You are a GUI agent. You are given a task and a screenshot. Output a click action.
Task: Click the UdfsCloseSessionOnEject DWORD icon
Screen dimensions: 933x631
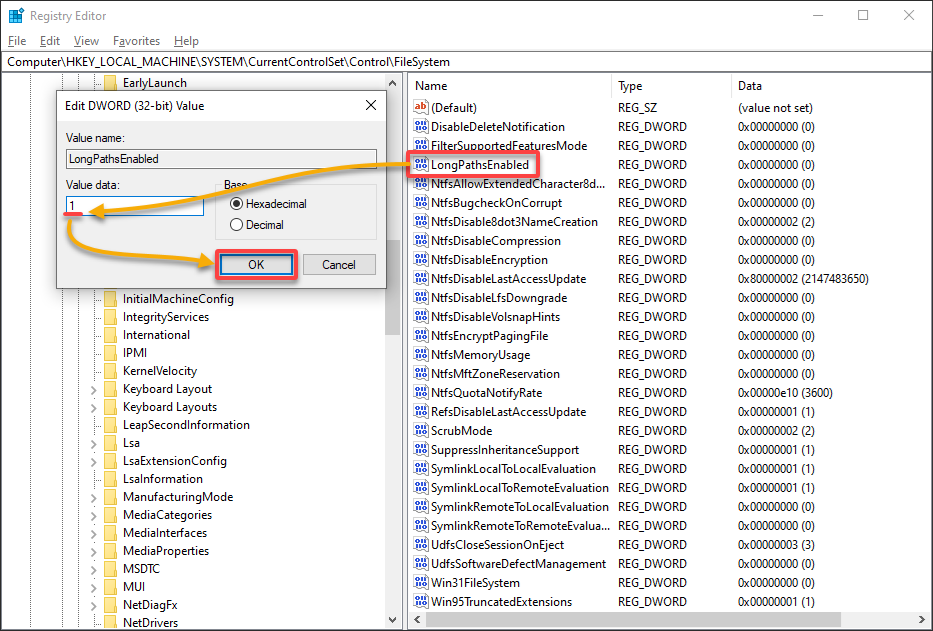click(421, 544)
